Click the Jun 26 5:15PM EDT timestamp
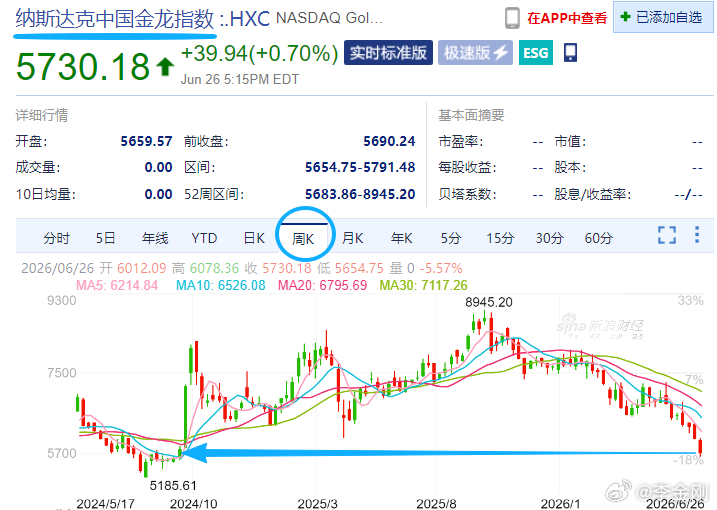Screen dimensions: 717x510 coord(240,80)
